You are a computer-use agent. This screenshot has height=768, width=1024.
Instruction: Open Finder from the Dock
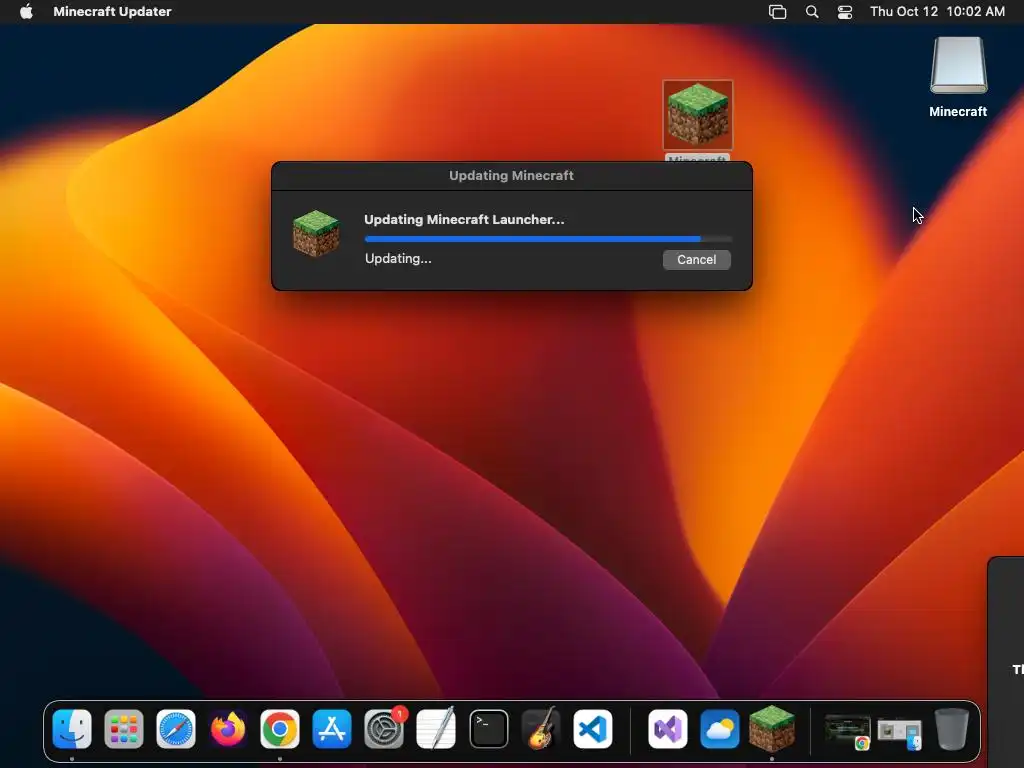point(72,729)
